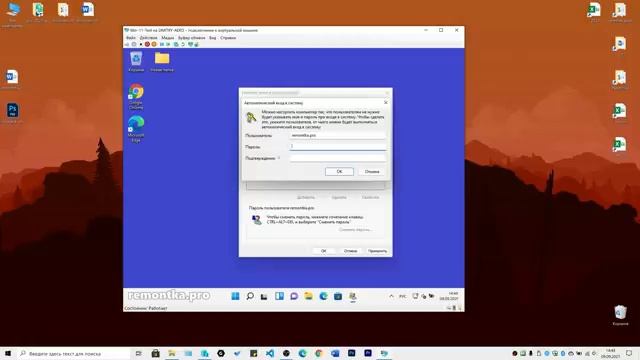Open the Search magnifier in the VM taskbar
The height and width of the screenshot is (360, 640).
click(250, 296)
